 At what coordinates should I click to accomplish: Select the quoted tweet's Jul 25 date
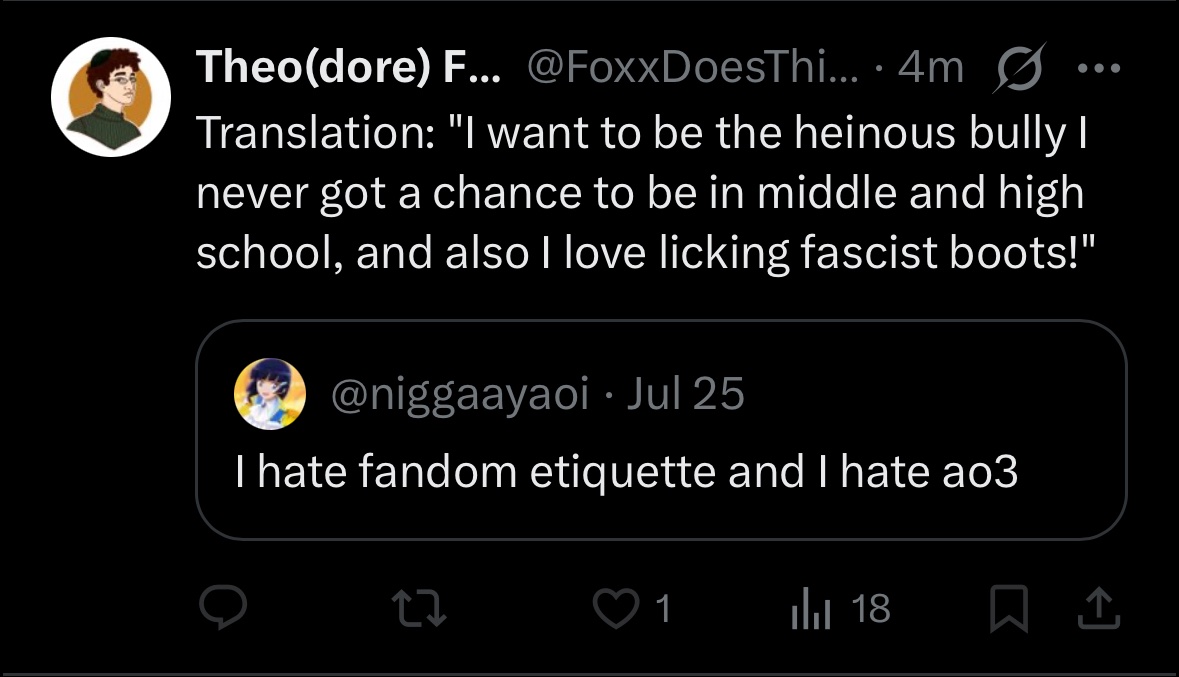[685, 393]
